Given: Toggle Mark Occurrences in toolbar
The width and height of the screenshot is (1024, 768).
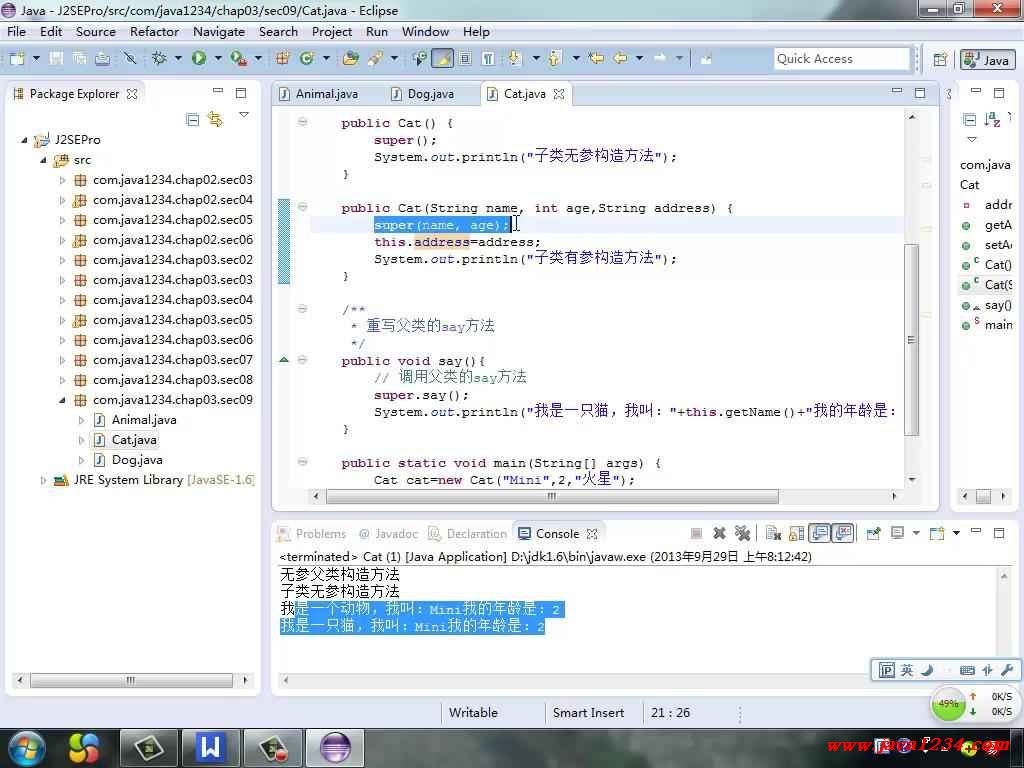Looking at the screenshot, I should tap(442, 59).
